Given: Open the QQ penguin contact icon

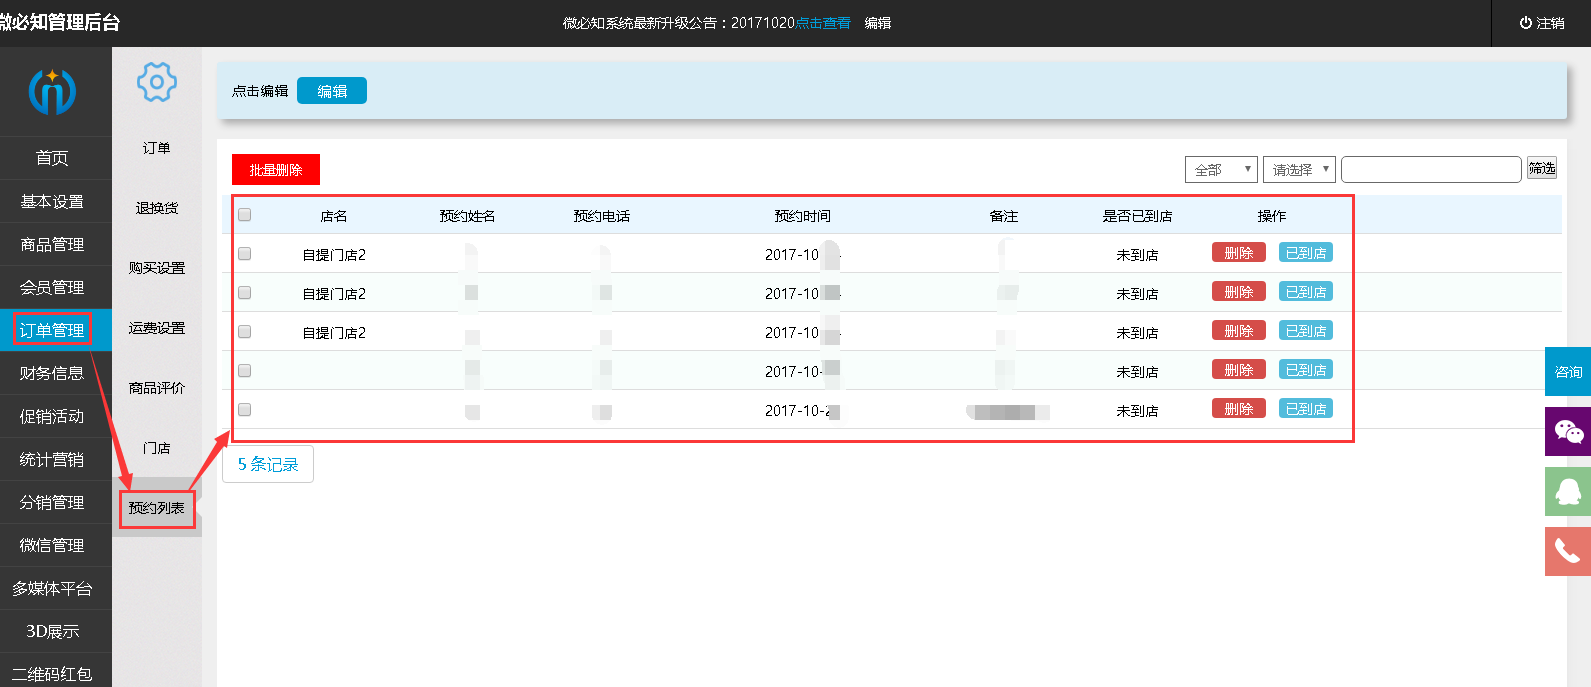Looking at the screenshot, I should coord(1567,491).
